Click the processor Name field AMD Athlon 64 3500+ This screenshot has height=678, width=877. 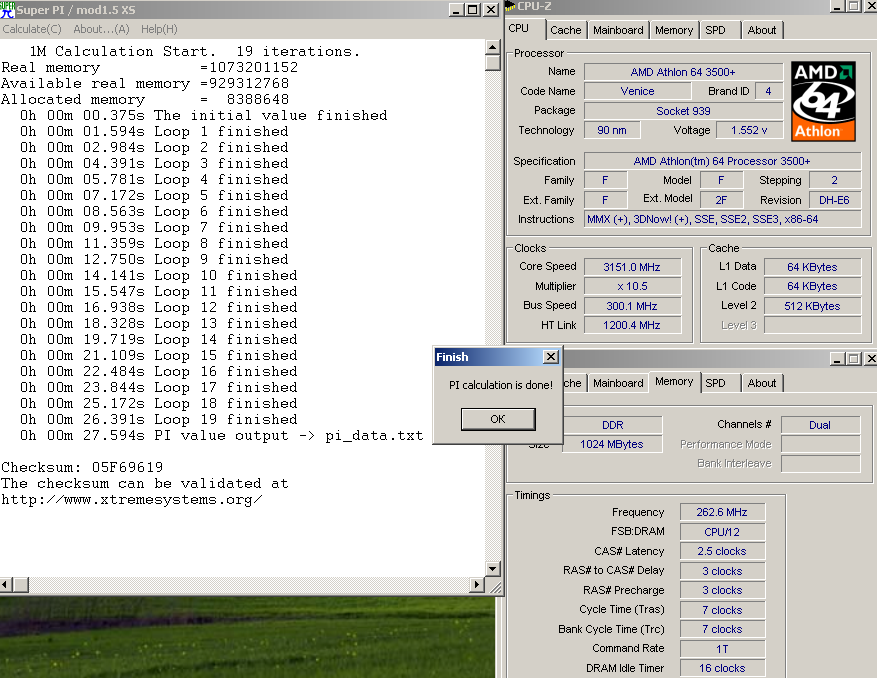pyautogui.click(x=683, y=72)
